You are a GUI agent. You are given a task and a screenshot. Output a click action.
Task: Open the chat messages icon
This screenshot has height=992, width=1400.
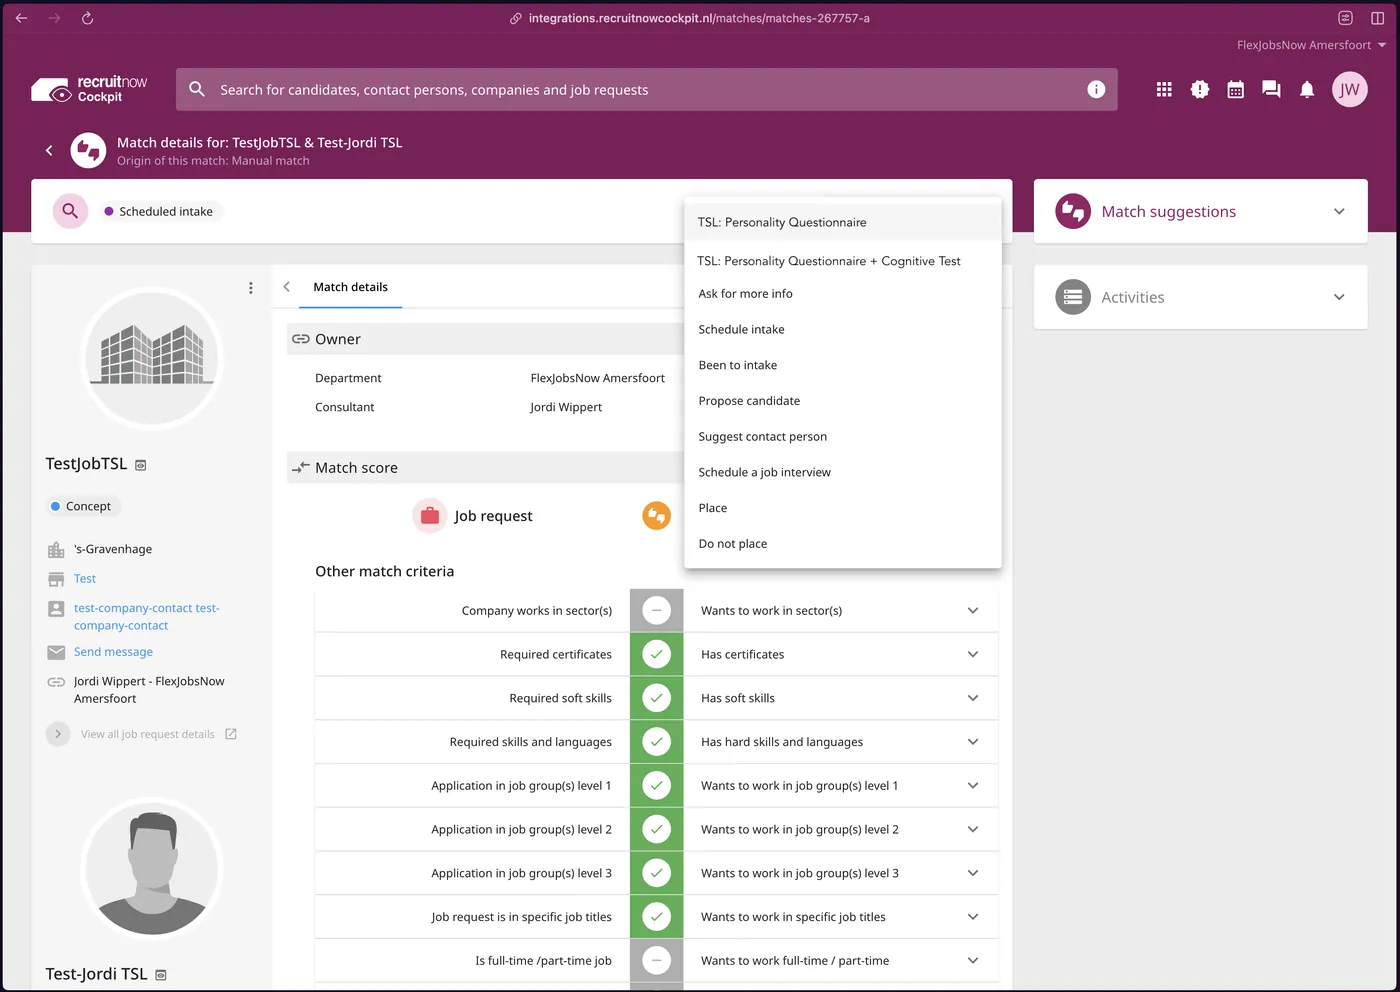tap(1271, 90)
